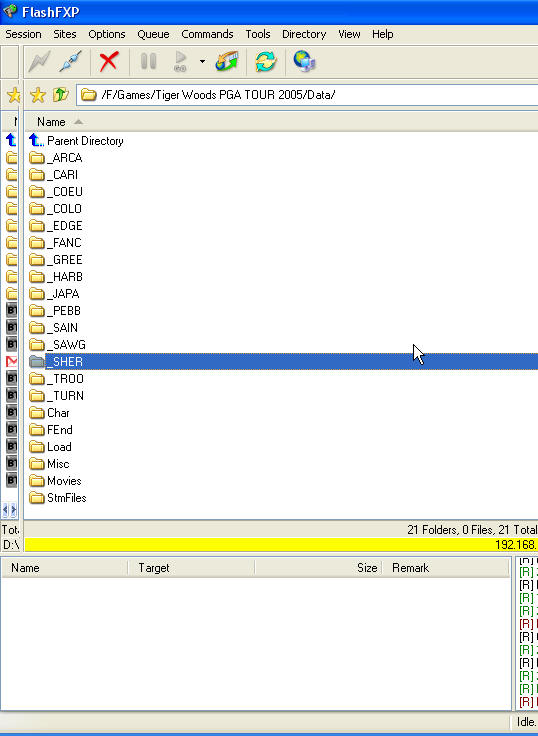538x736 pixels.
Task: Click the Disconnect plug icon
Action: [x=71, y=61]
